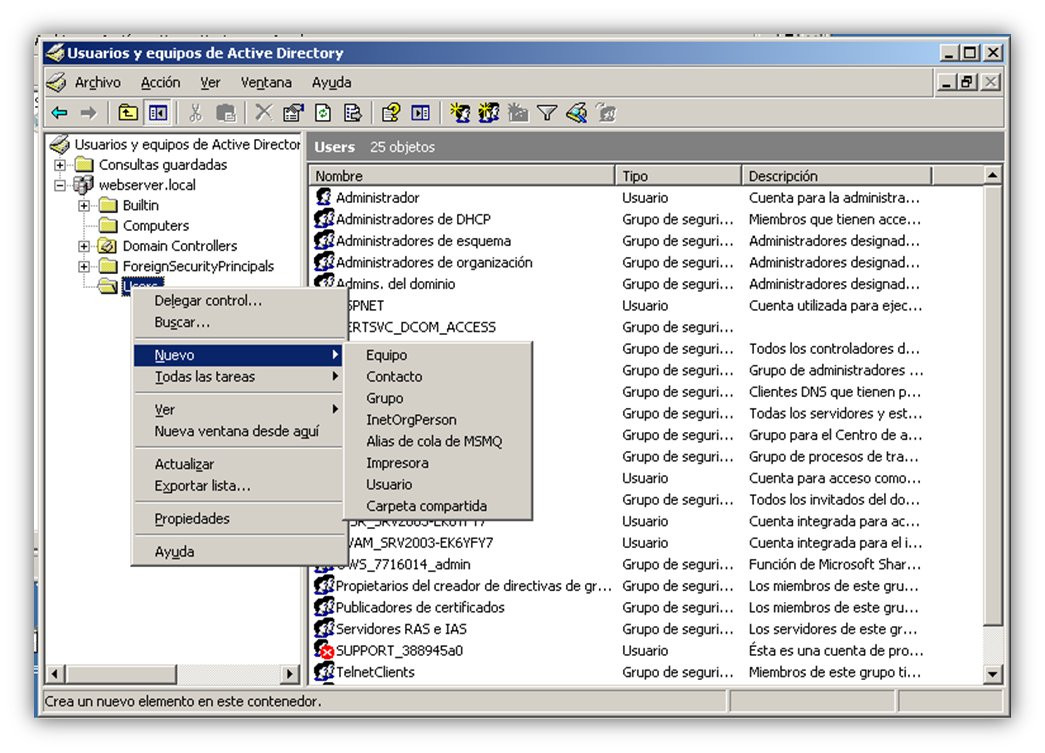Screen dimensions: 1045x753
Task: Click the TelnetClients group icon
Action: (324, 671)
